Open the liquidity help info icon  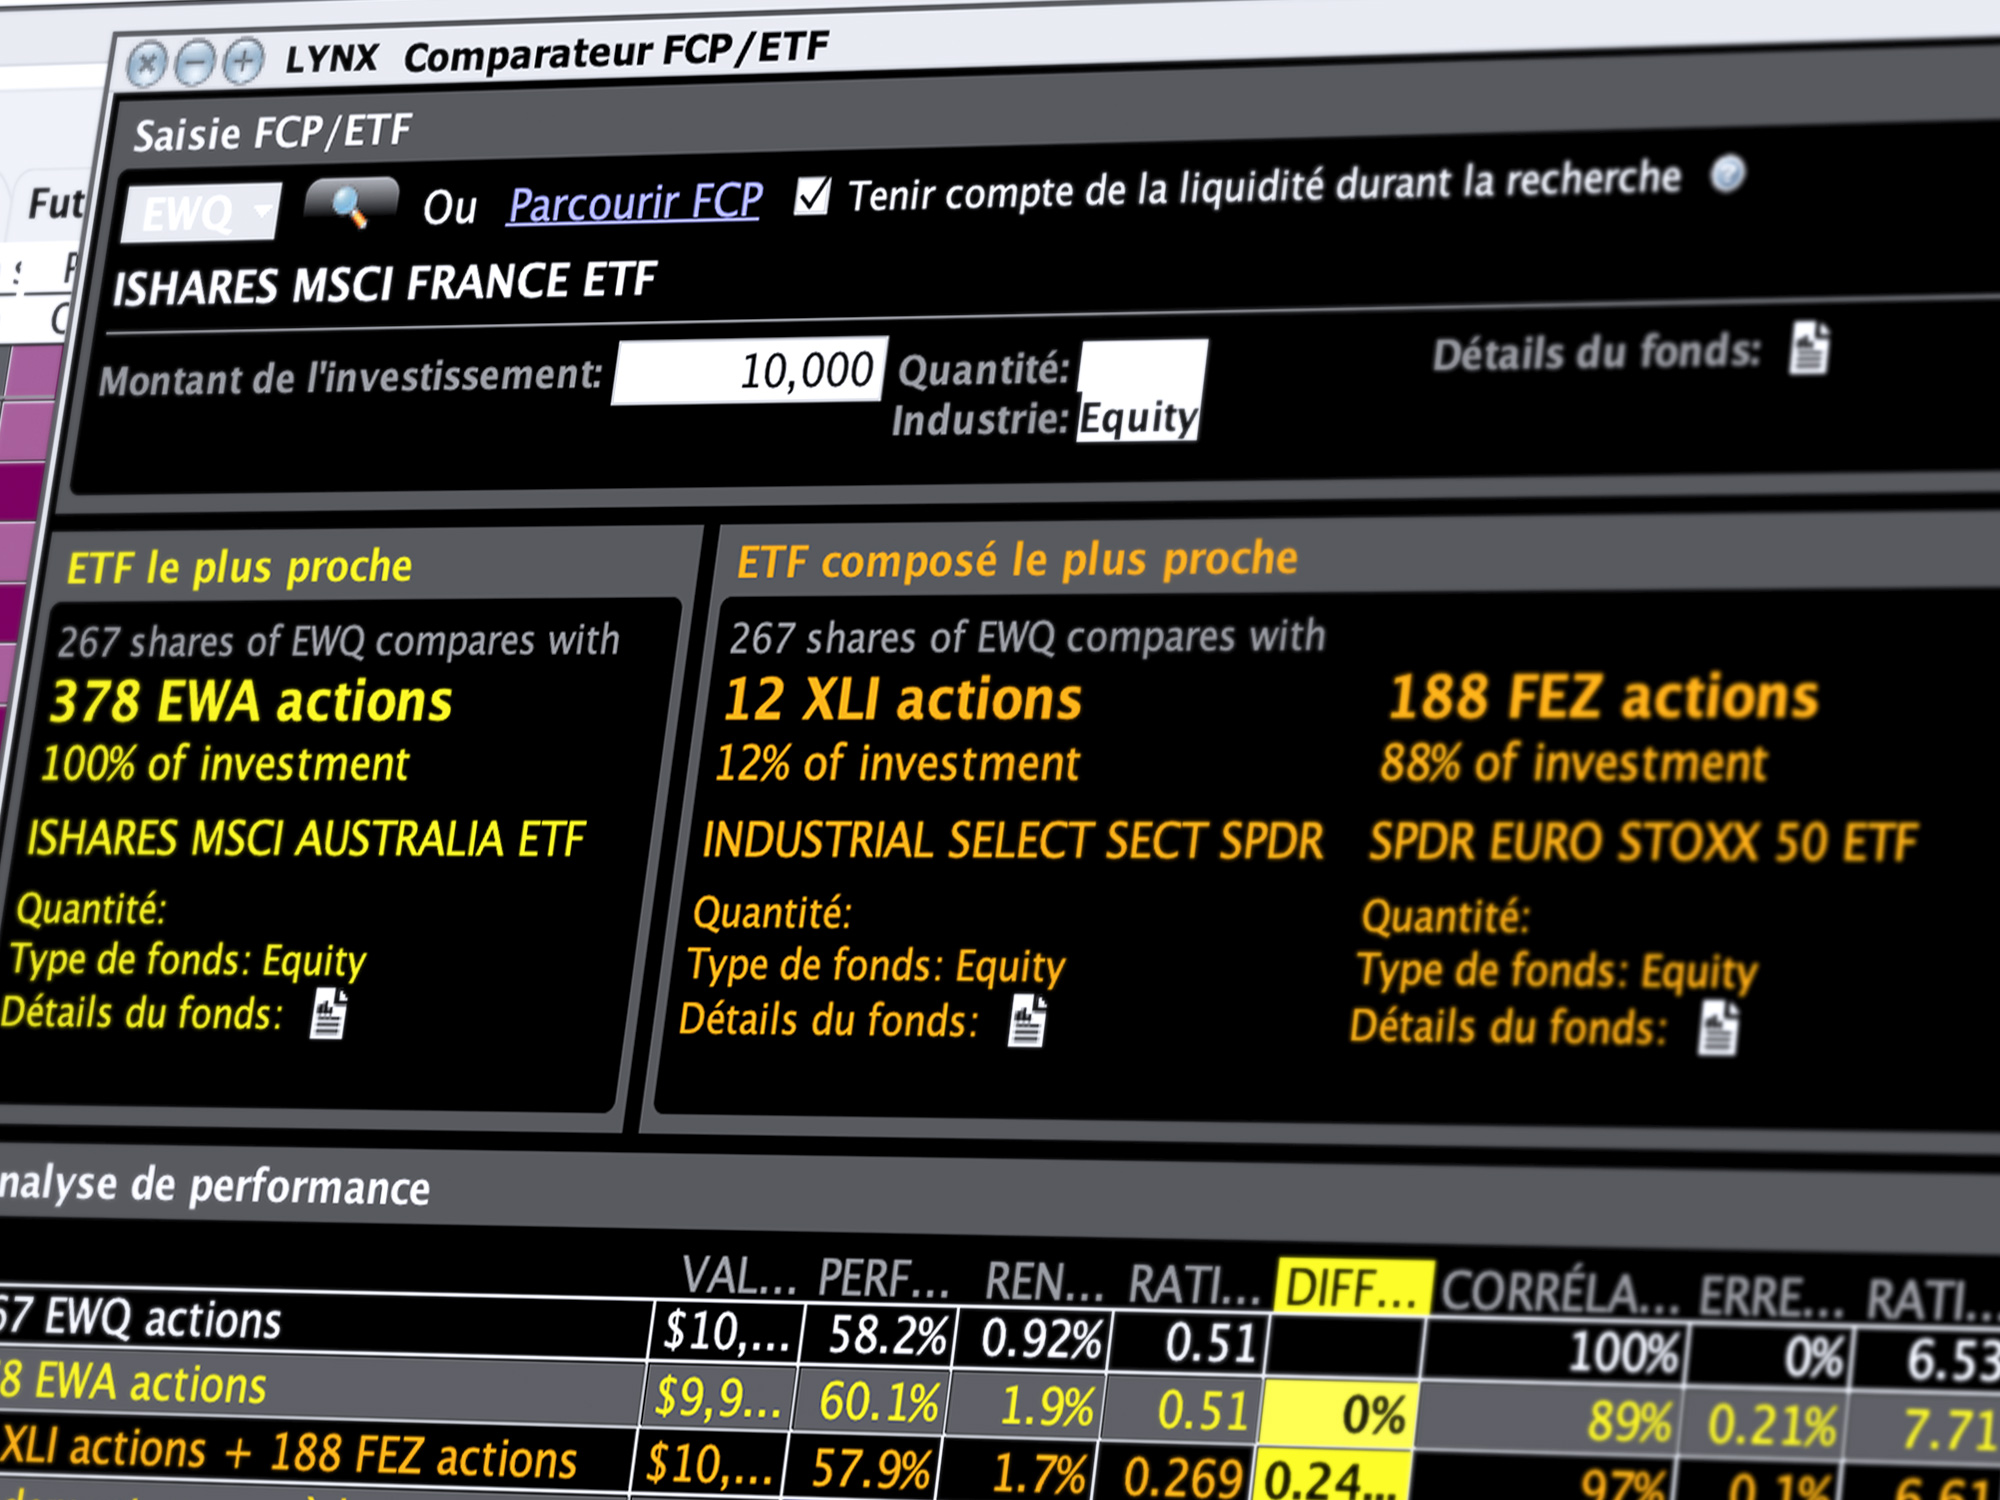click(x=1728, y=174)
